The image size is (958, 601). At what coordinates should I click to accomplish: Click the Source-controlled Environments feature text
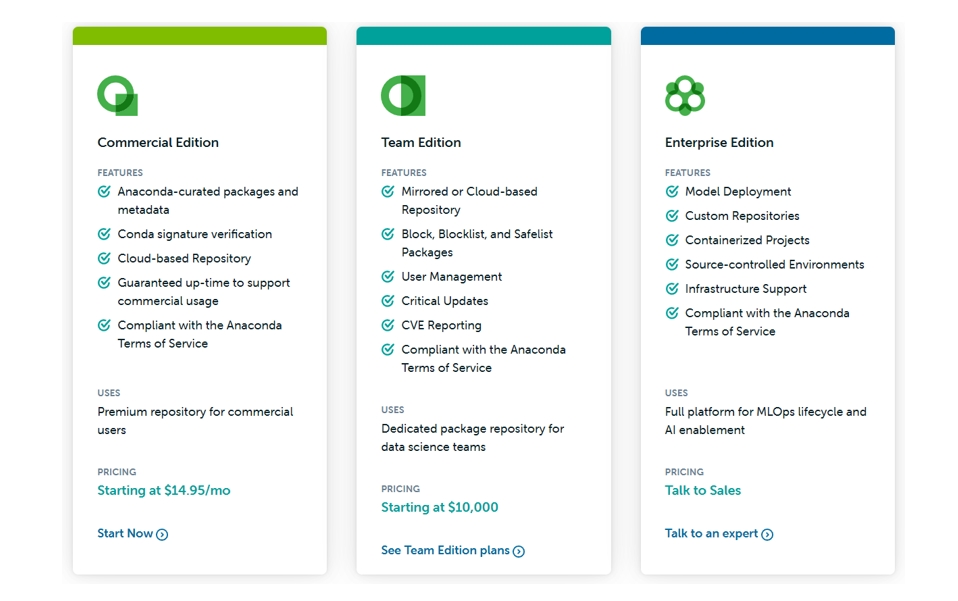click(x=775, y=264)
